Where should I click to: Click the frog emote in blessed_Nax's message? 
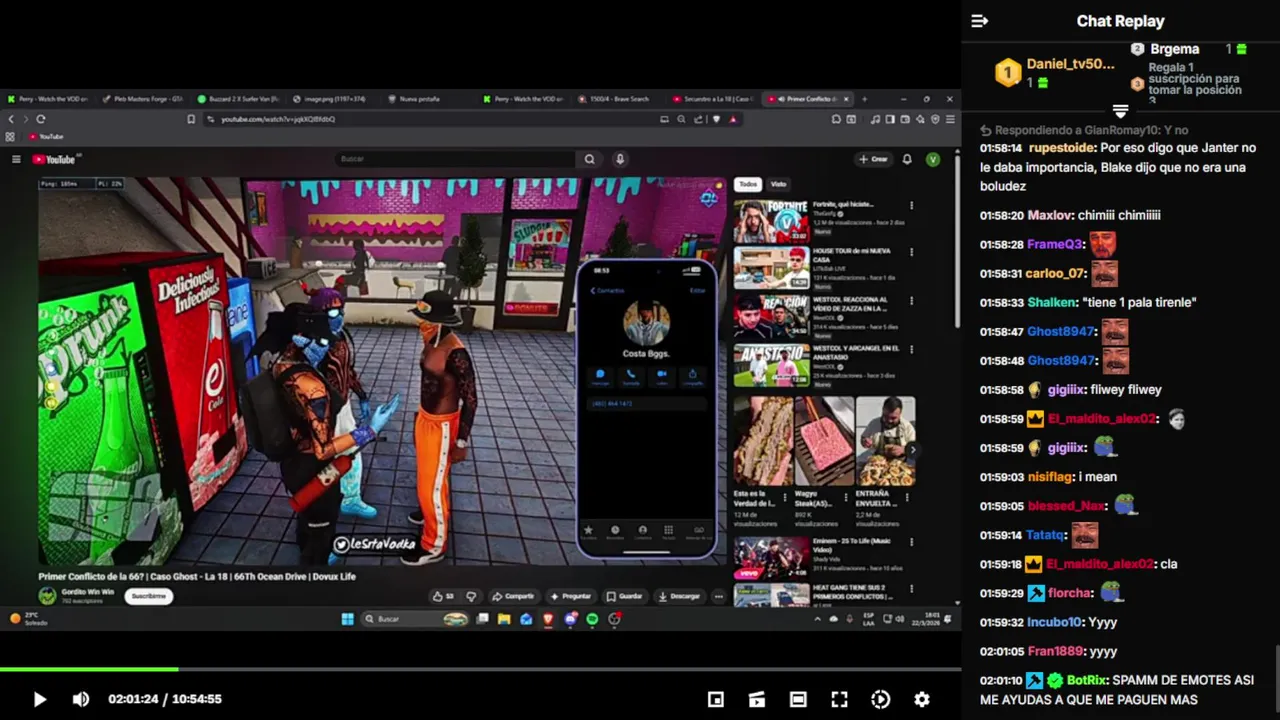click(1126, 505)
